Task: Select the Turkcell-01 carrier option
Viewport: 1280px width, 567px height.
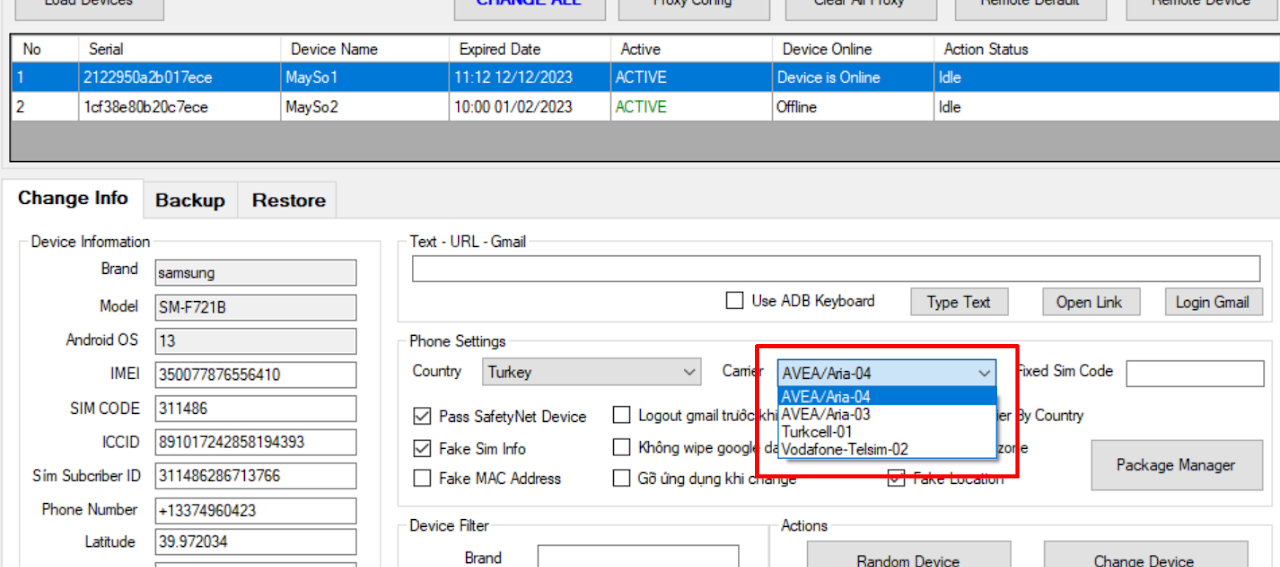Action: [817, 432]
